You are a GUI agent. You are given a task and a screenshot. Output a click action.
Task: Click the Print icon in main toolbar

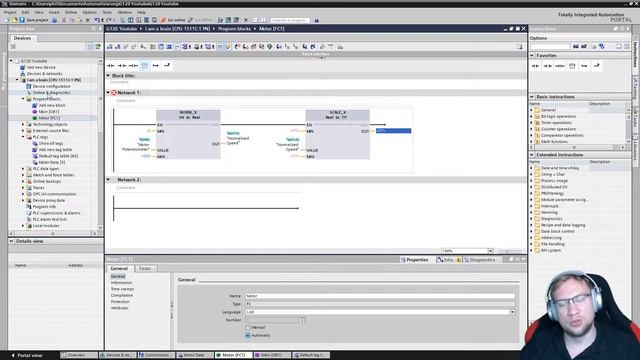54,20
